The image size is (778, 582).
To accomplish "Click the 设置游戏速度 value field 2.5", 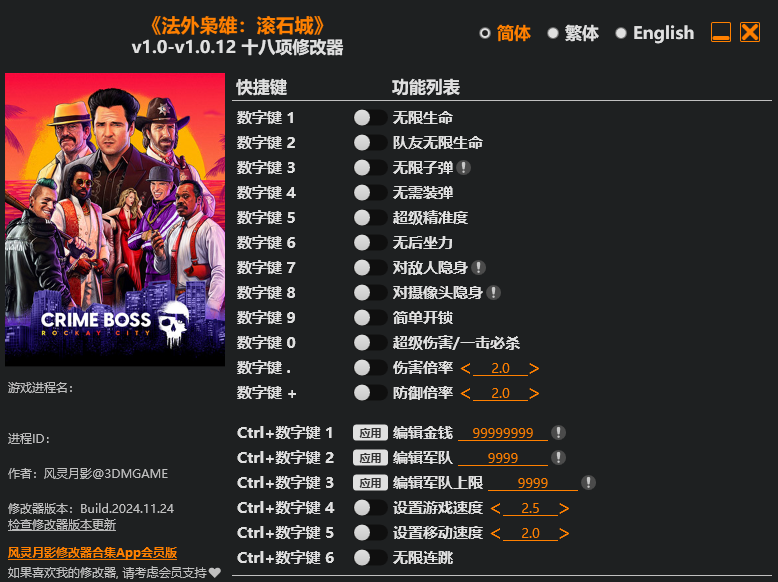I will pos(530,508).
